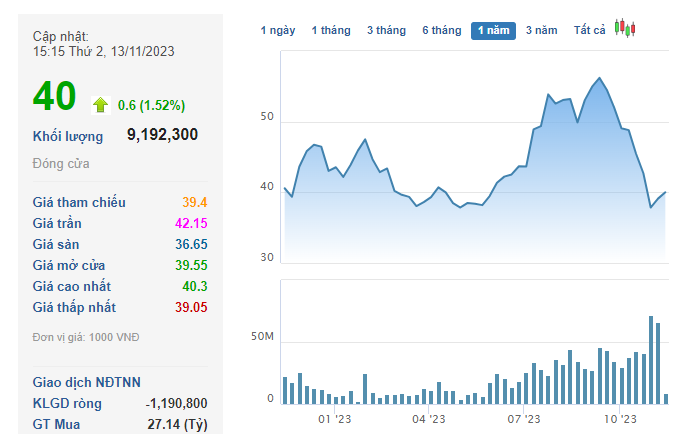Switch chart to candlestick view icon

[625, 28]
